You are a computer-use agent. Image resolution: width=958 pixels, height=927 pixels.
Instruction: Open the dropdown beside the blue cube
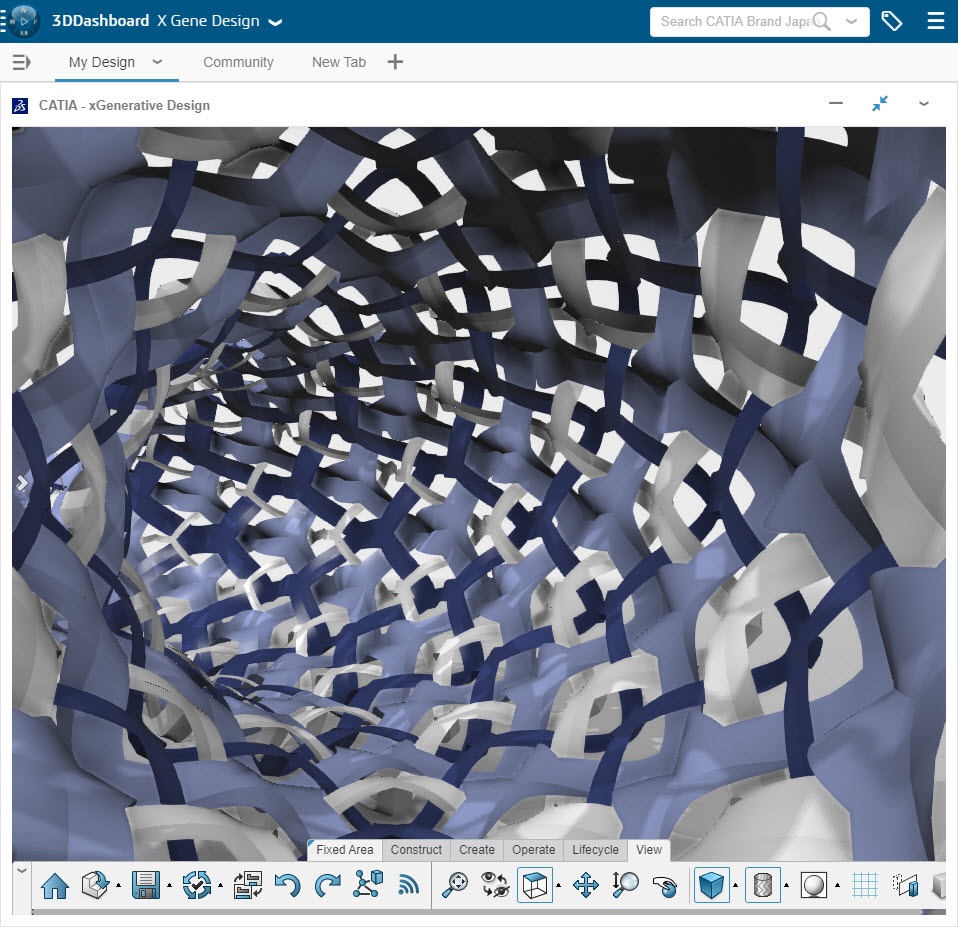pos(735,885)
